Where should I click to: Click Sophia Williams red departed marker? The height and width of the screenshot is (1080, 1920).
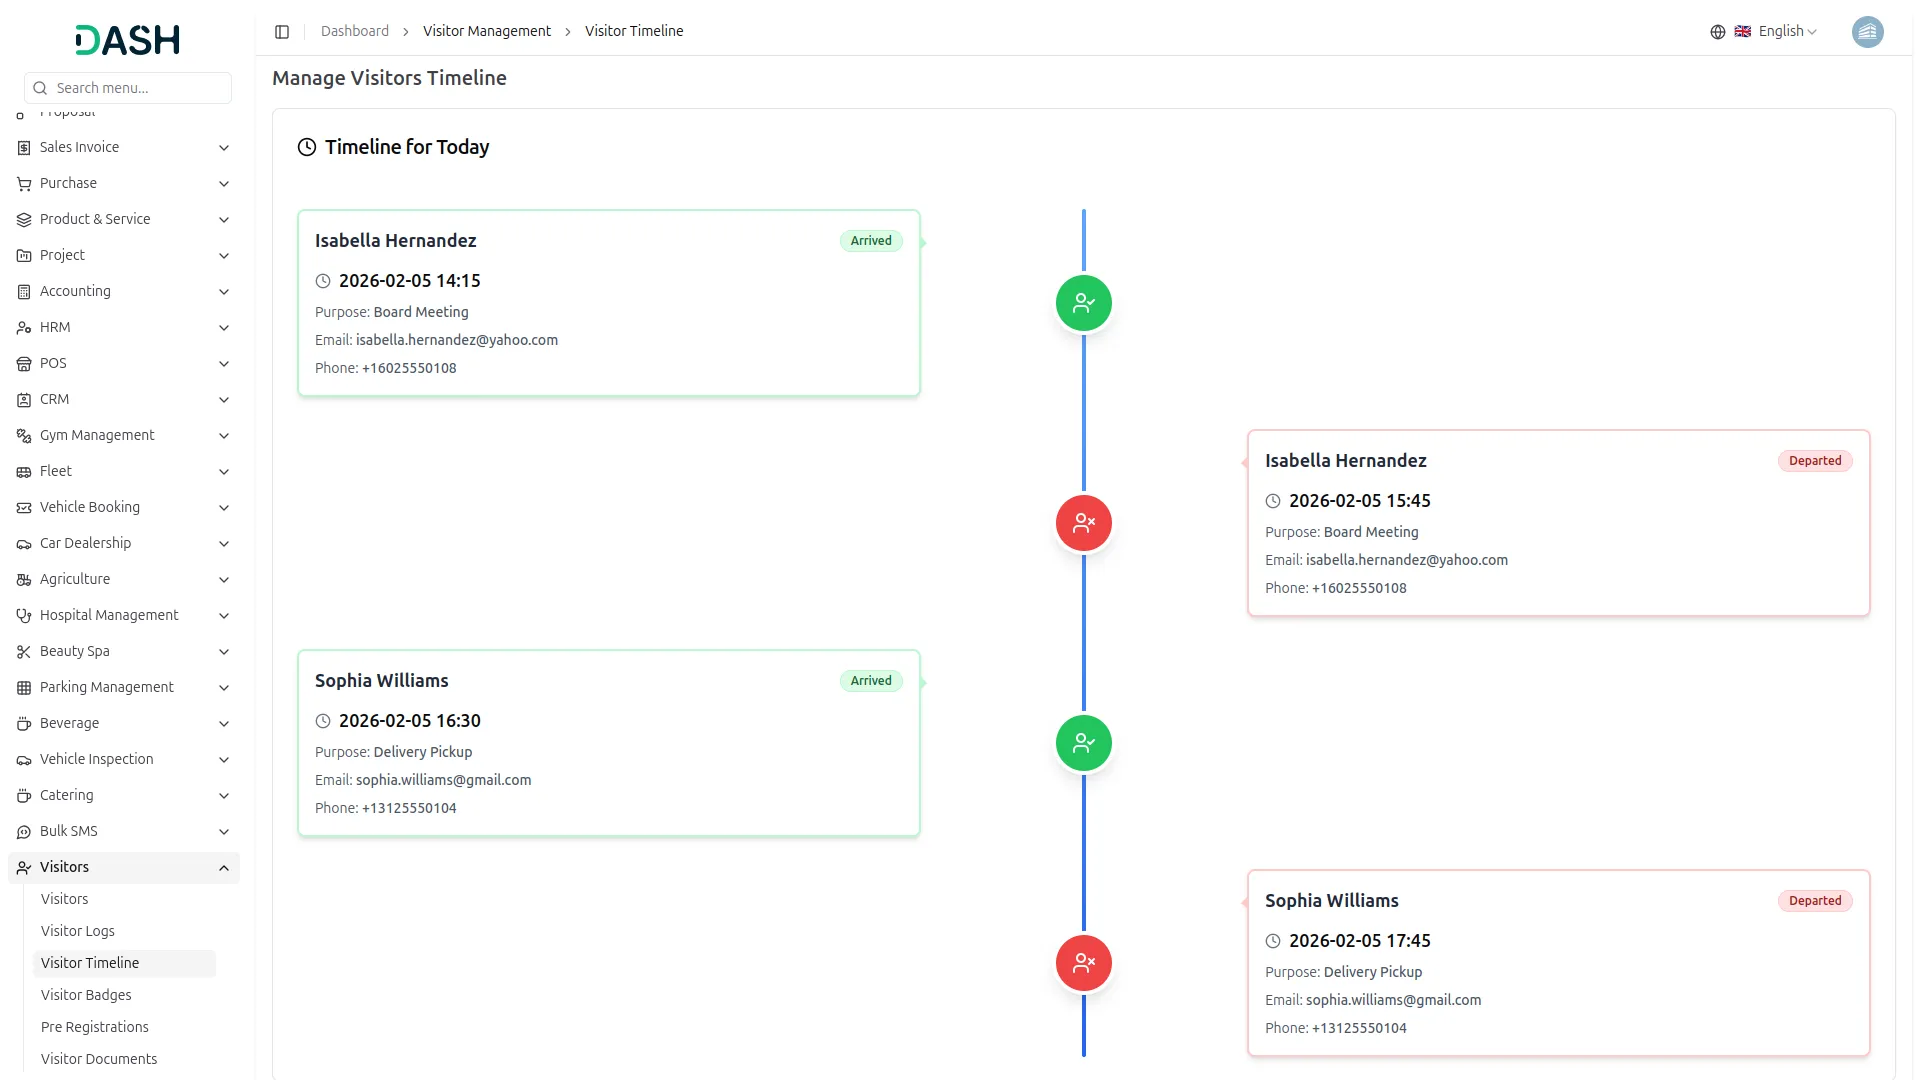click(x=1083, y=963)
